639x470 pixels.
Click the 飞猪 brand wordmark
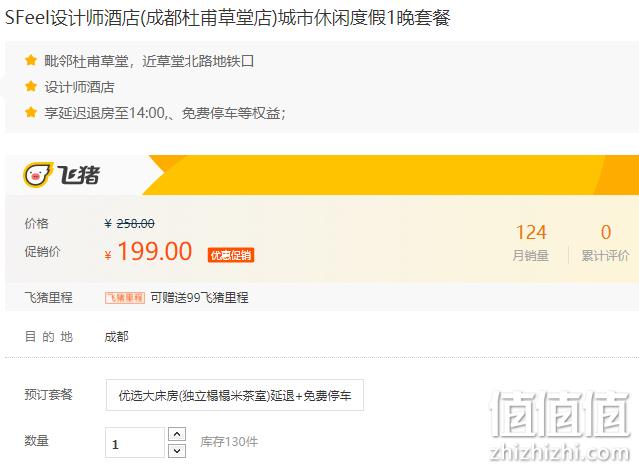pyautogui.click(x=78, y=175)
